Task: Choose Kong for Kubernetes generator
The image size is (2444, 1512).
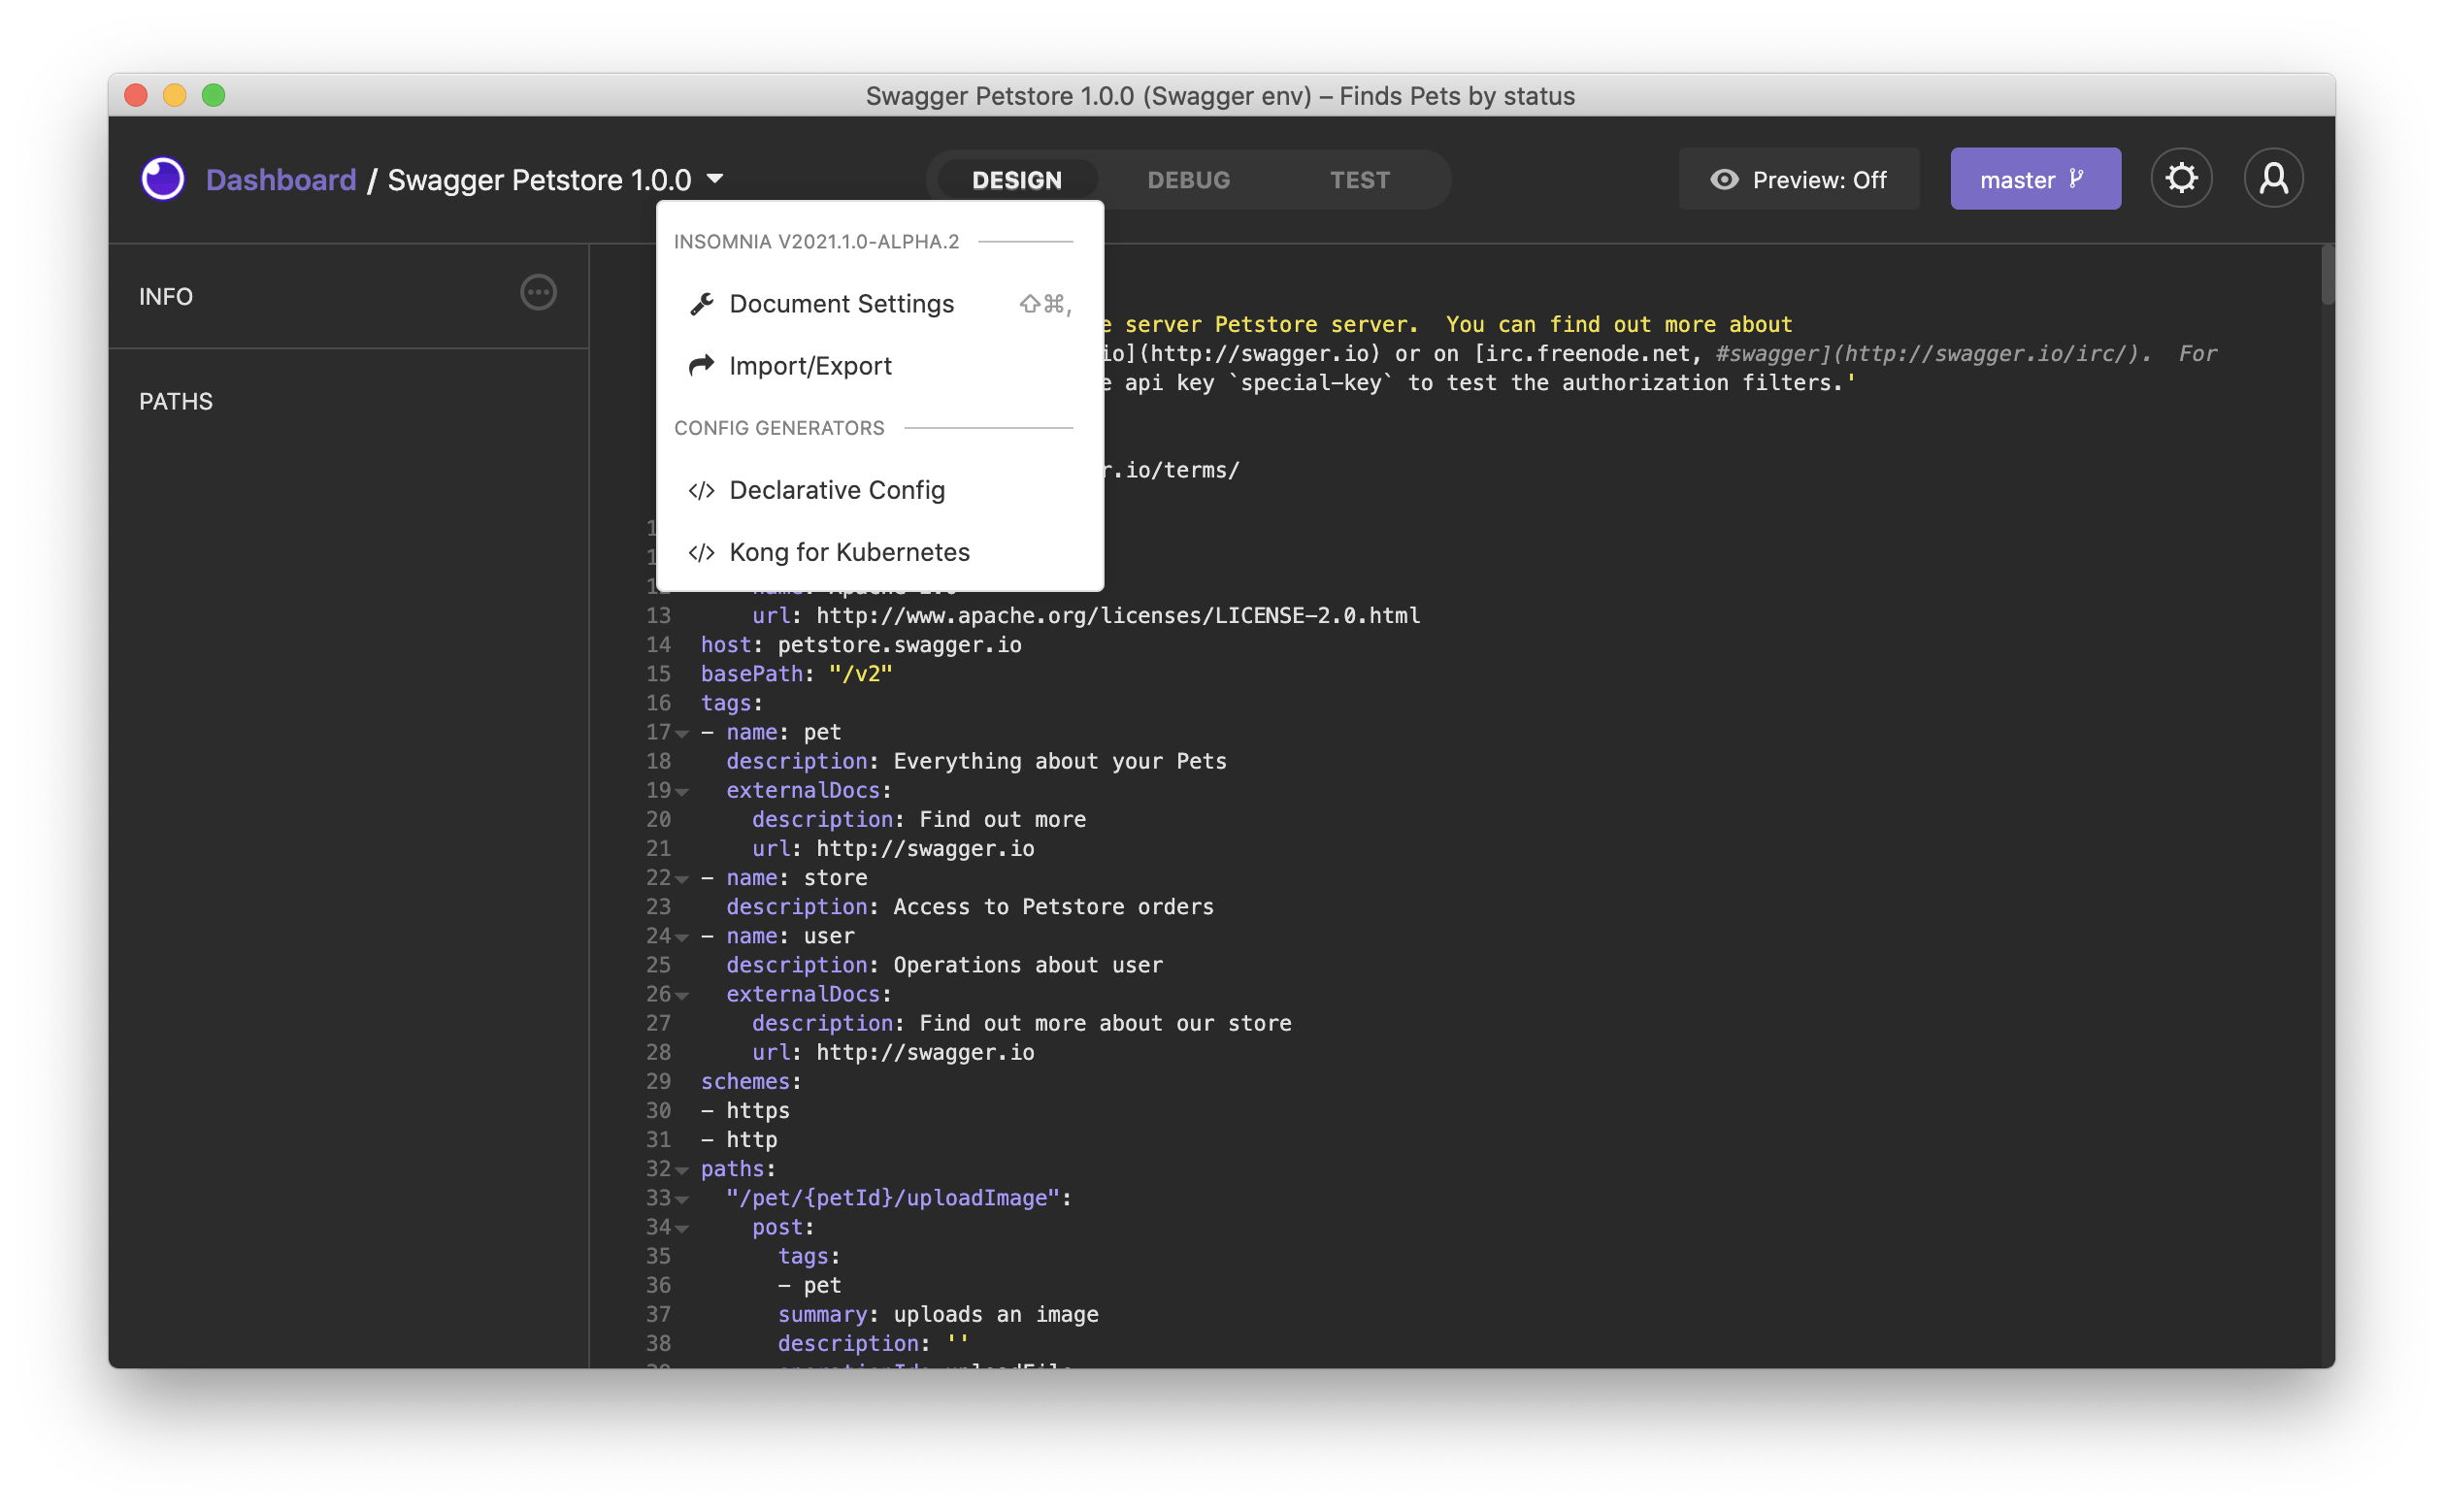Action: tap(880, 552)
